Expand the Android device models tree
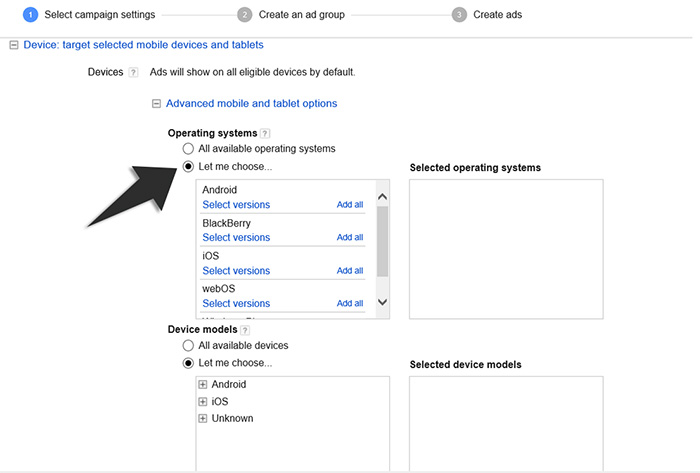The image size is (700, 473). tap(203, 385)
